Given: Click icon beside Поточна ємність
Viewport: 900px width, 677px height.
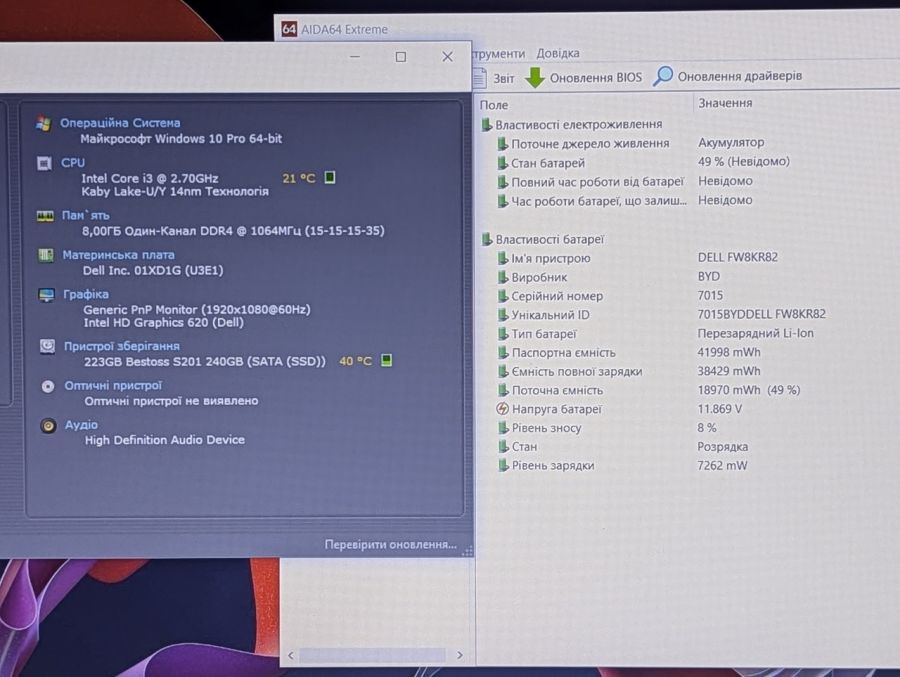Looking at the screenshot, I should point(502,390).
